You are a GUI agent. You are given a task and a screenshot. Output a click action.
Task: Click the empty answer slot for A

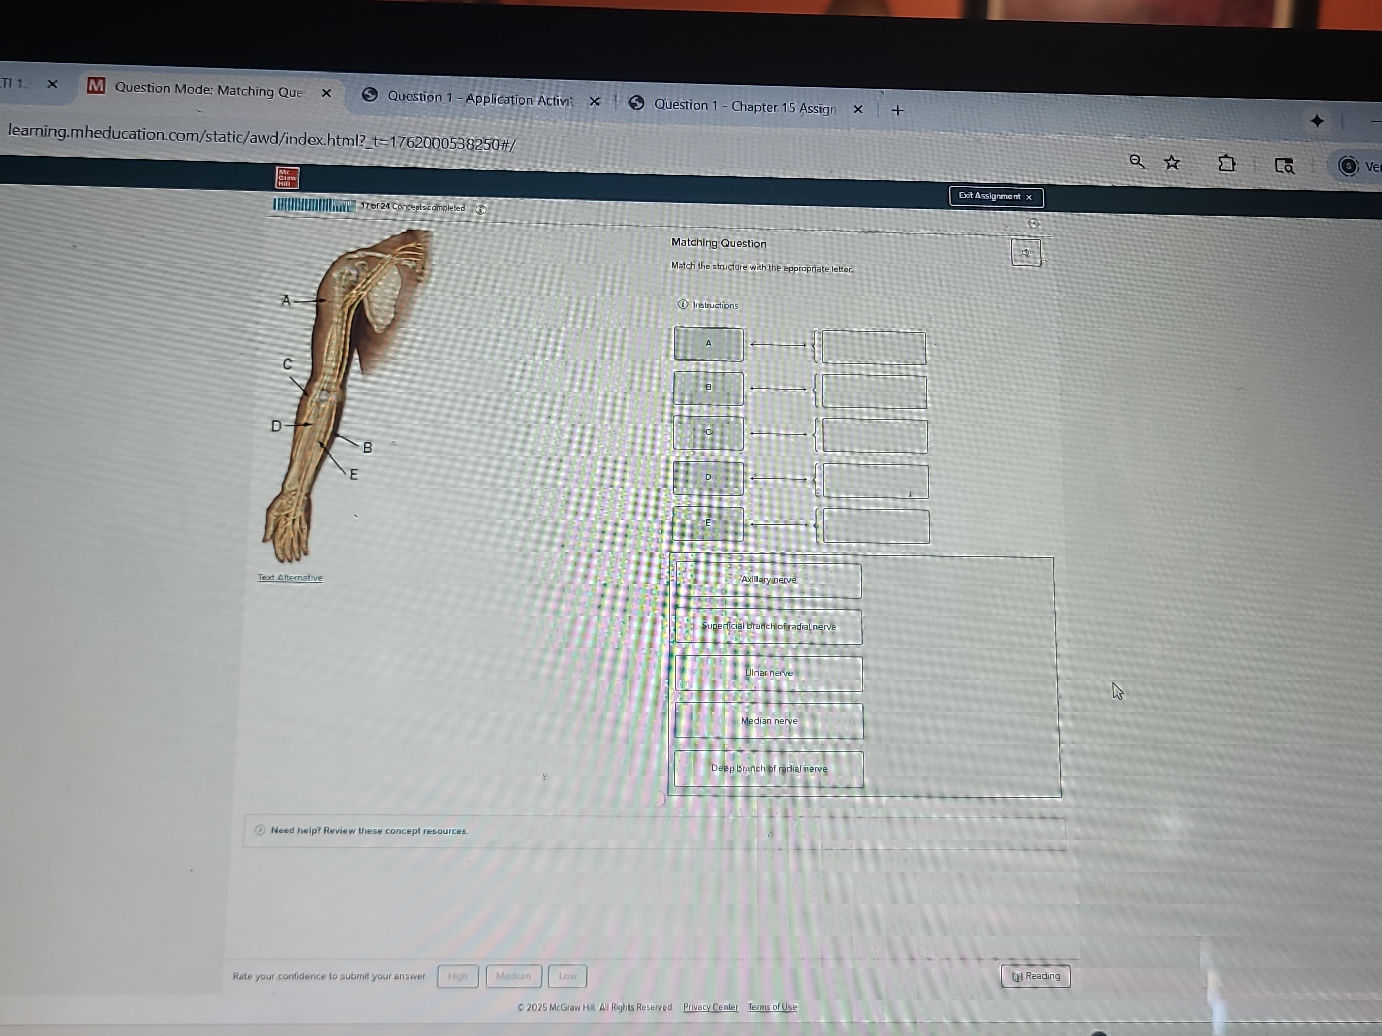pyautogui.click(x=873, y=347)
